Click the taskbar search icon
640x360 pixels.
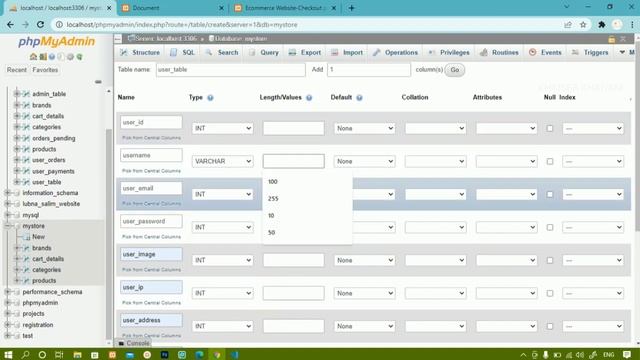[x=25, y=354]
